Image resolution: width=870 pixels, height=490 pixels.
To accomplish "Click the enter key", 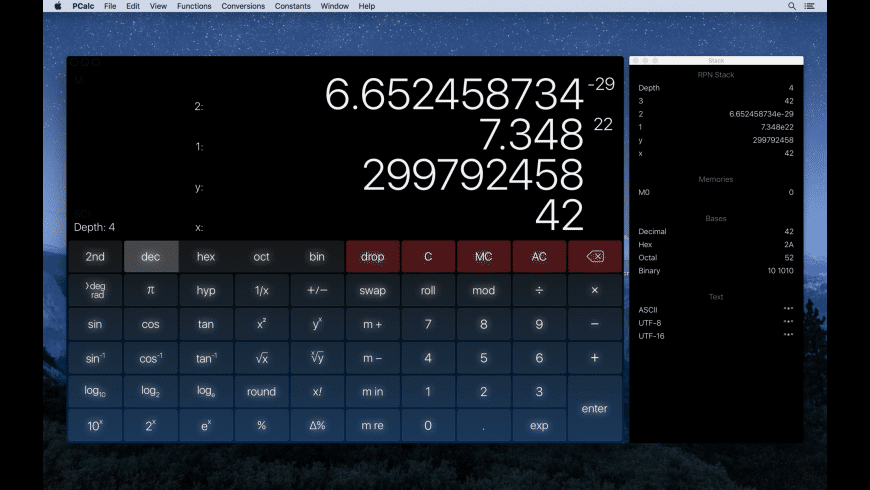I will (x=595, y=408).
